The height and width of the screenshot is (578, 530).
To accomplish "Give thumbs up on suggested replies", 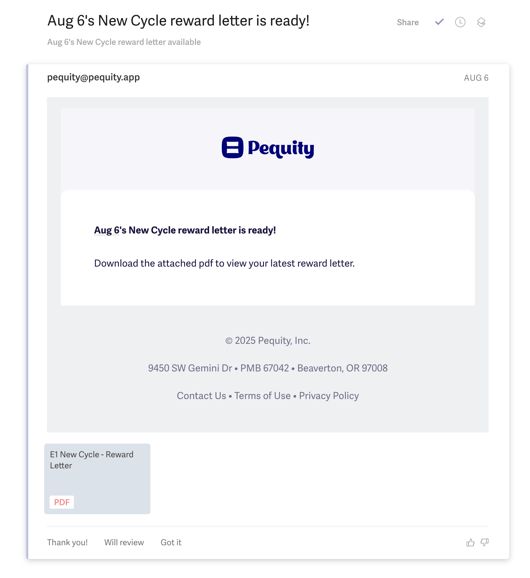I will pyautogui.click(x=470, y=543).
